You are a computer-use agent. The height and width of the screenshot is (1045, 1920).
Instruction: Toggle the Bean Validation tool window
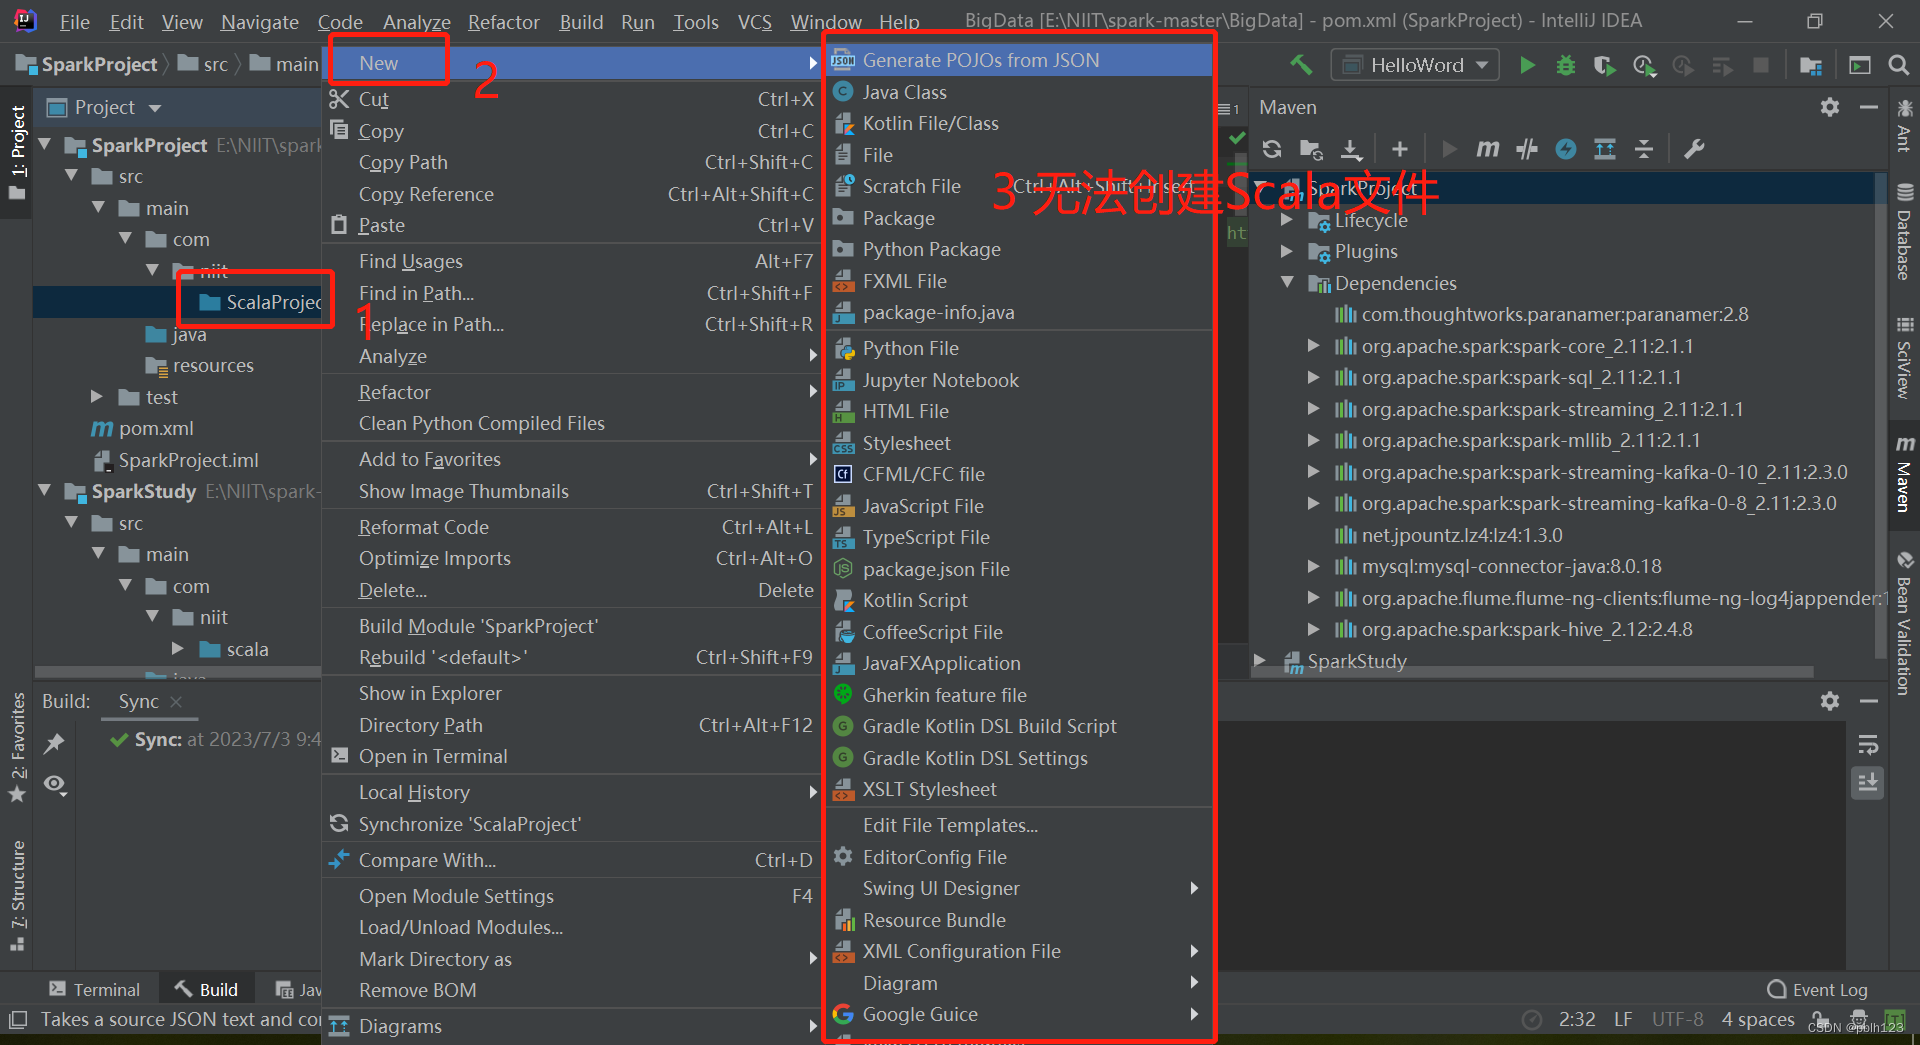click(1904, 622)
